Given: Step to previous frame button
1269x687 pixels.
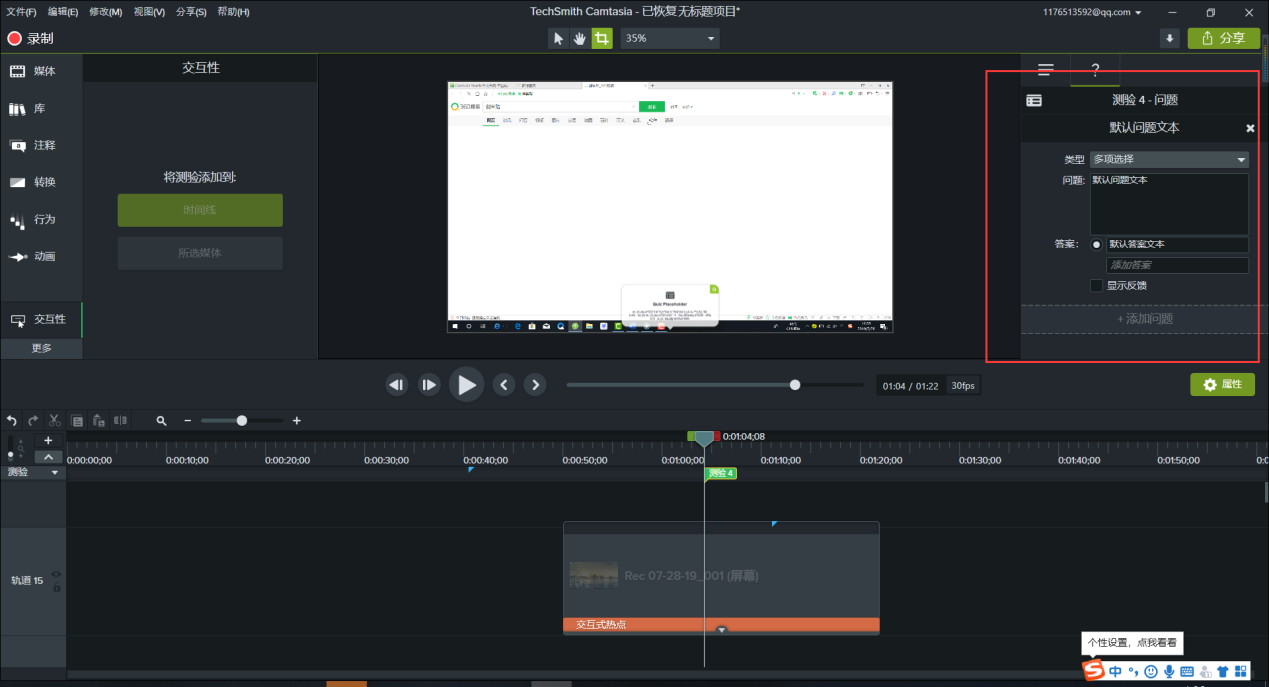Looking at the screenshot, I should [x=397, y=384].
